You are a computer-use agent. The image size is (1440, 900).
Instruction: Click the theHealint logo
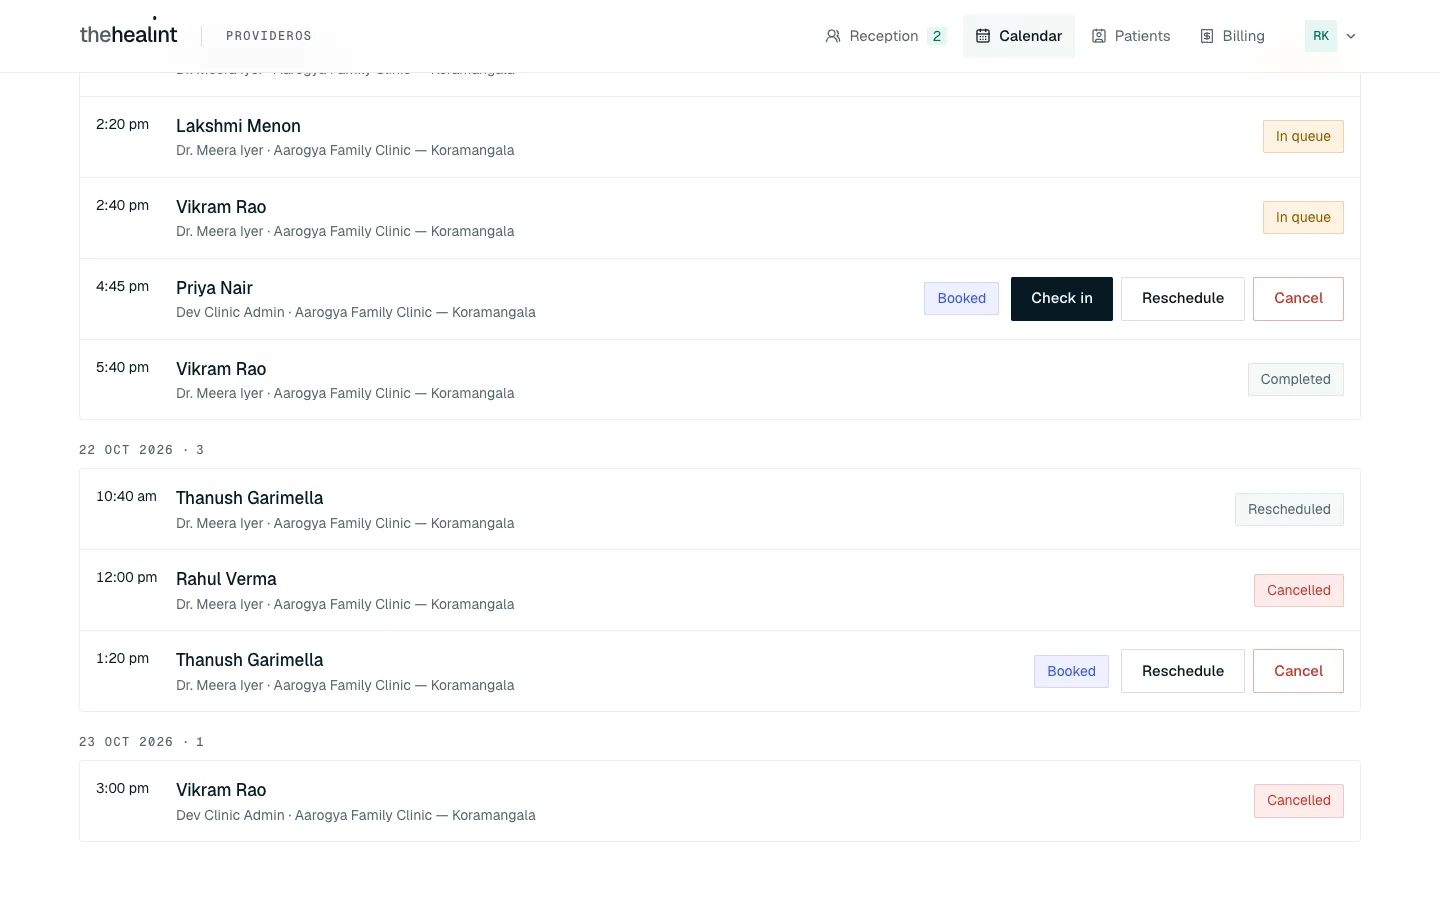click(x=128, y=34)
